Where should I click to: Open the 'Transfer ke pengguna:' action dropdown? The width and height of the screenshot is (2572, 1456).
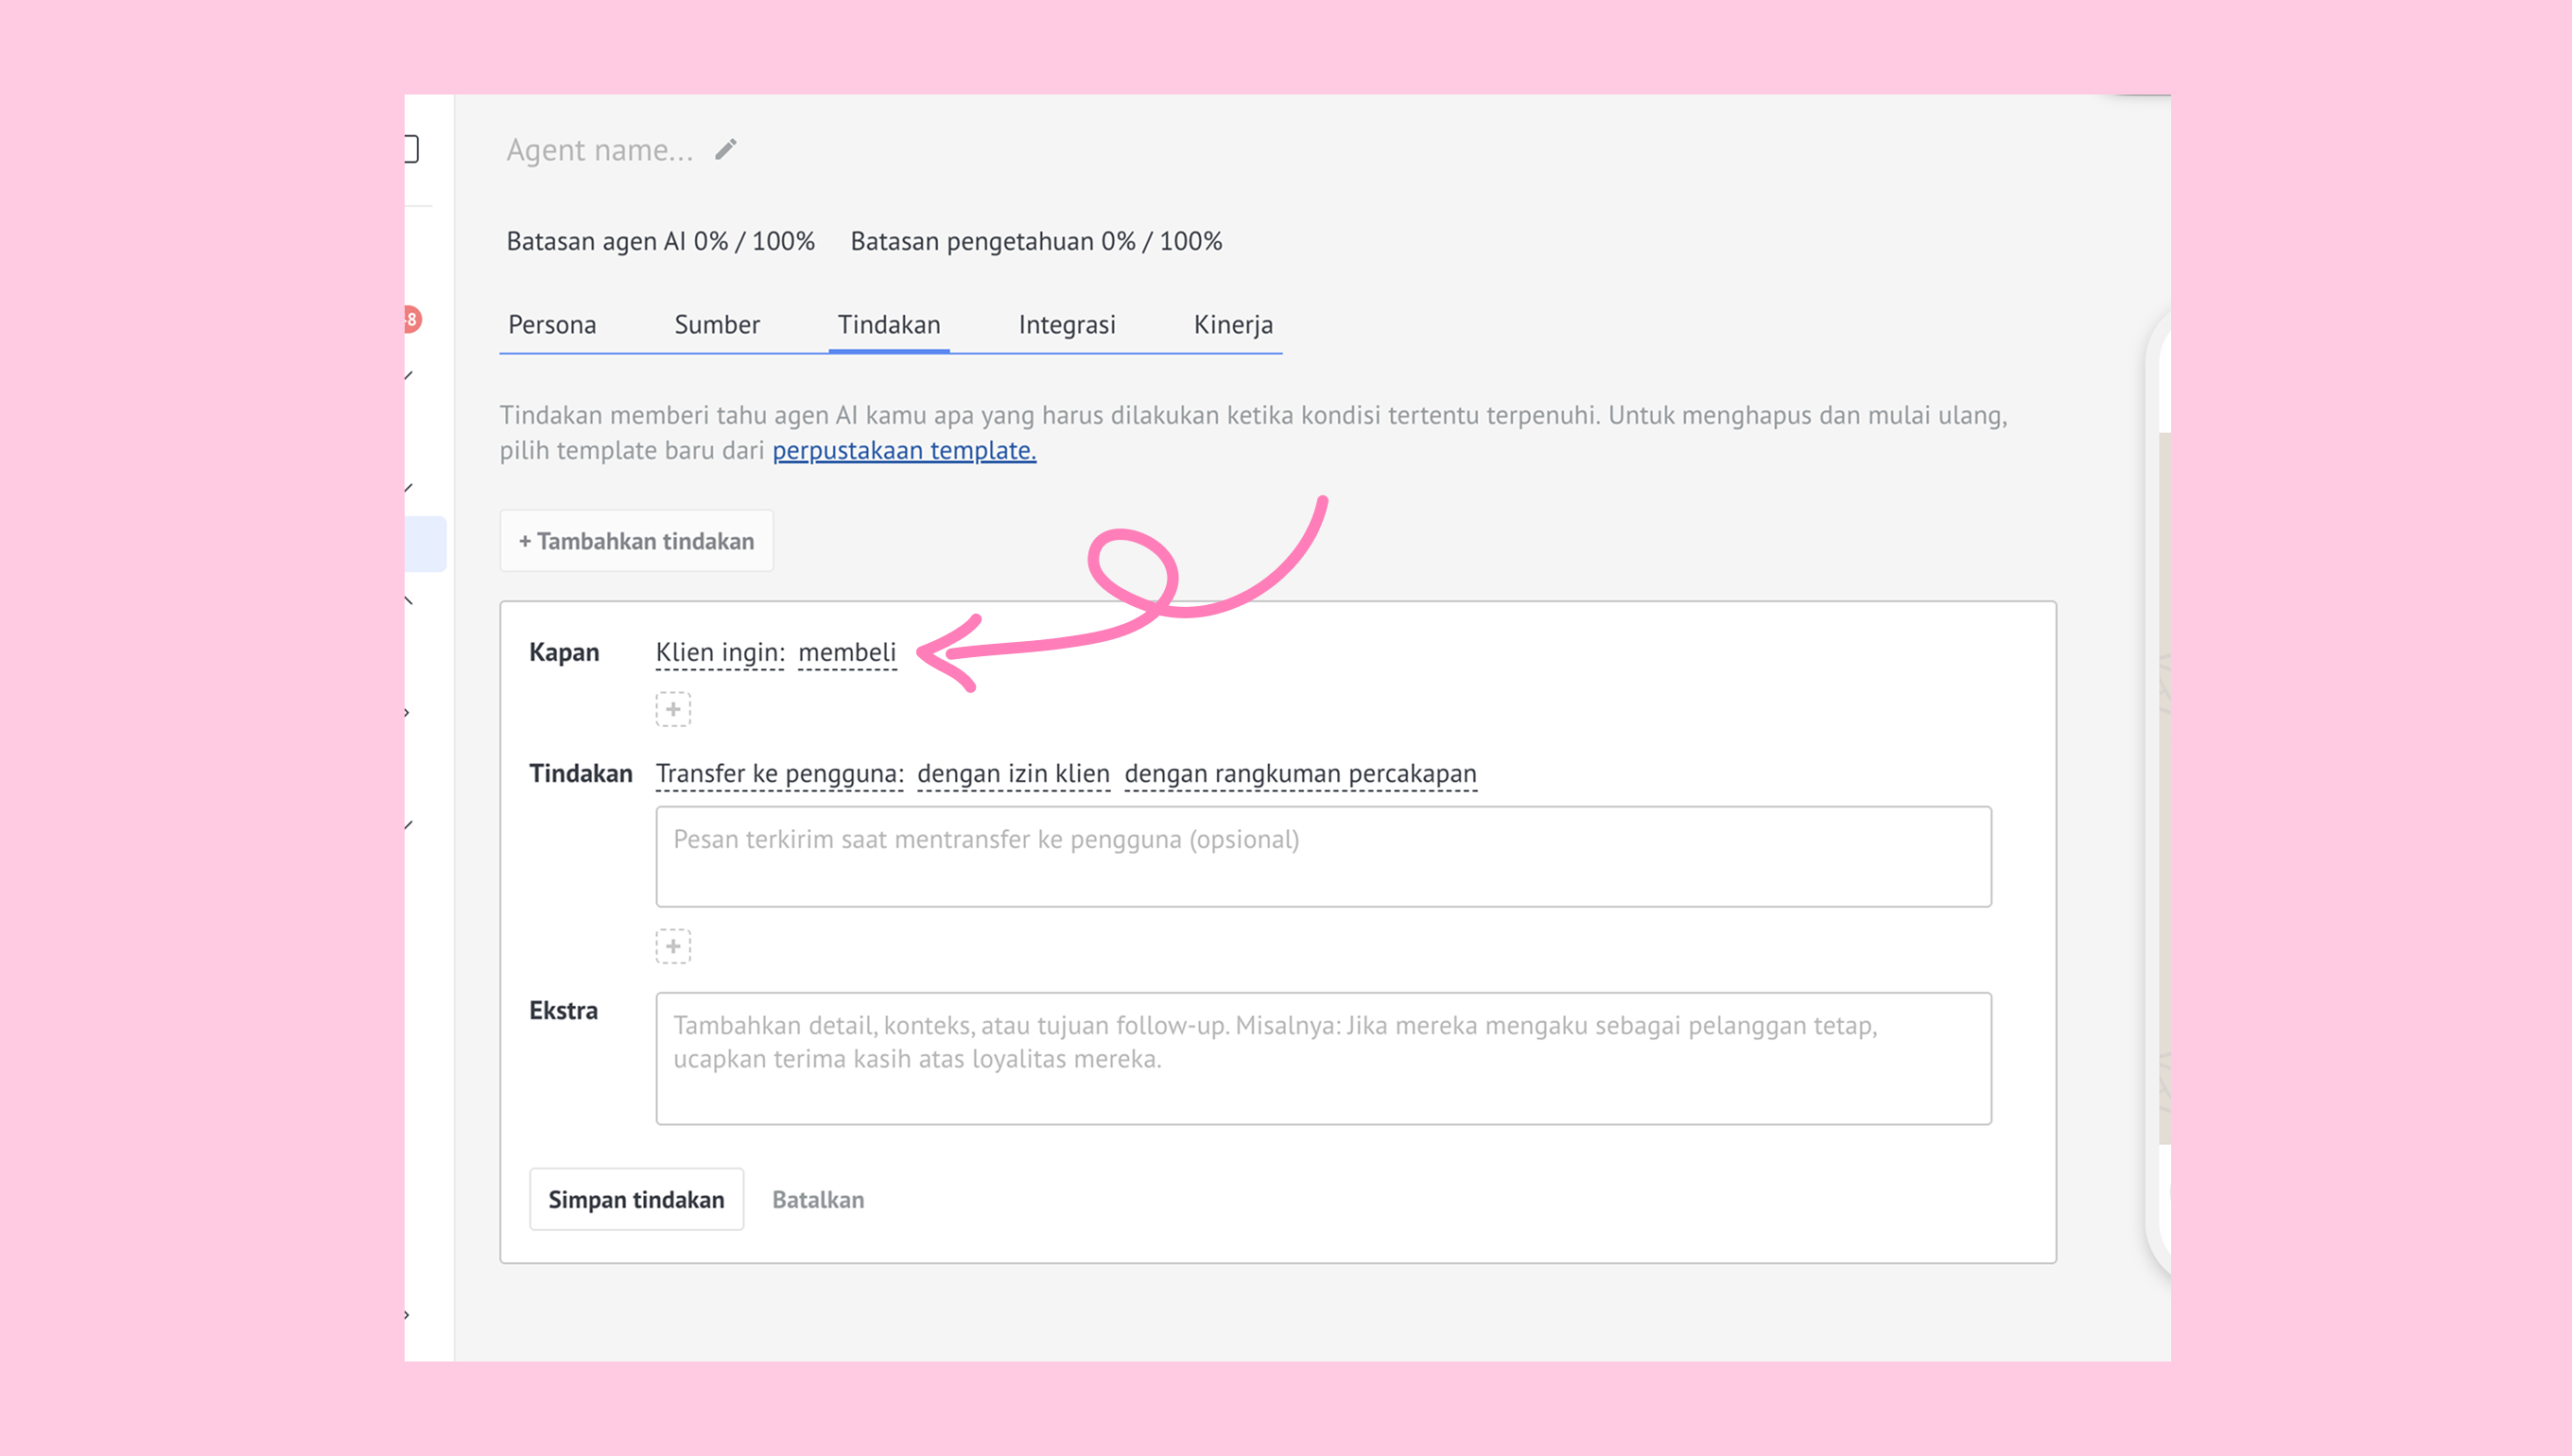point(779,774)
